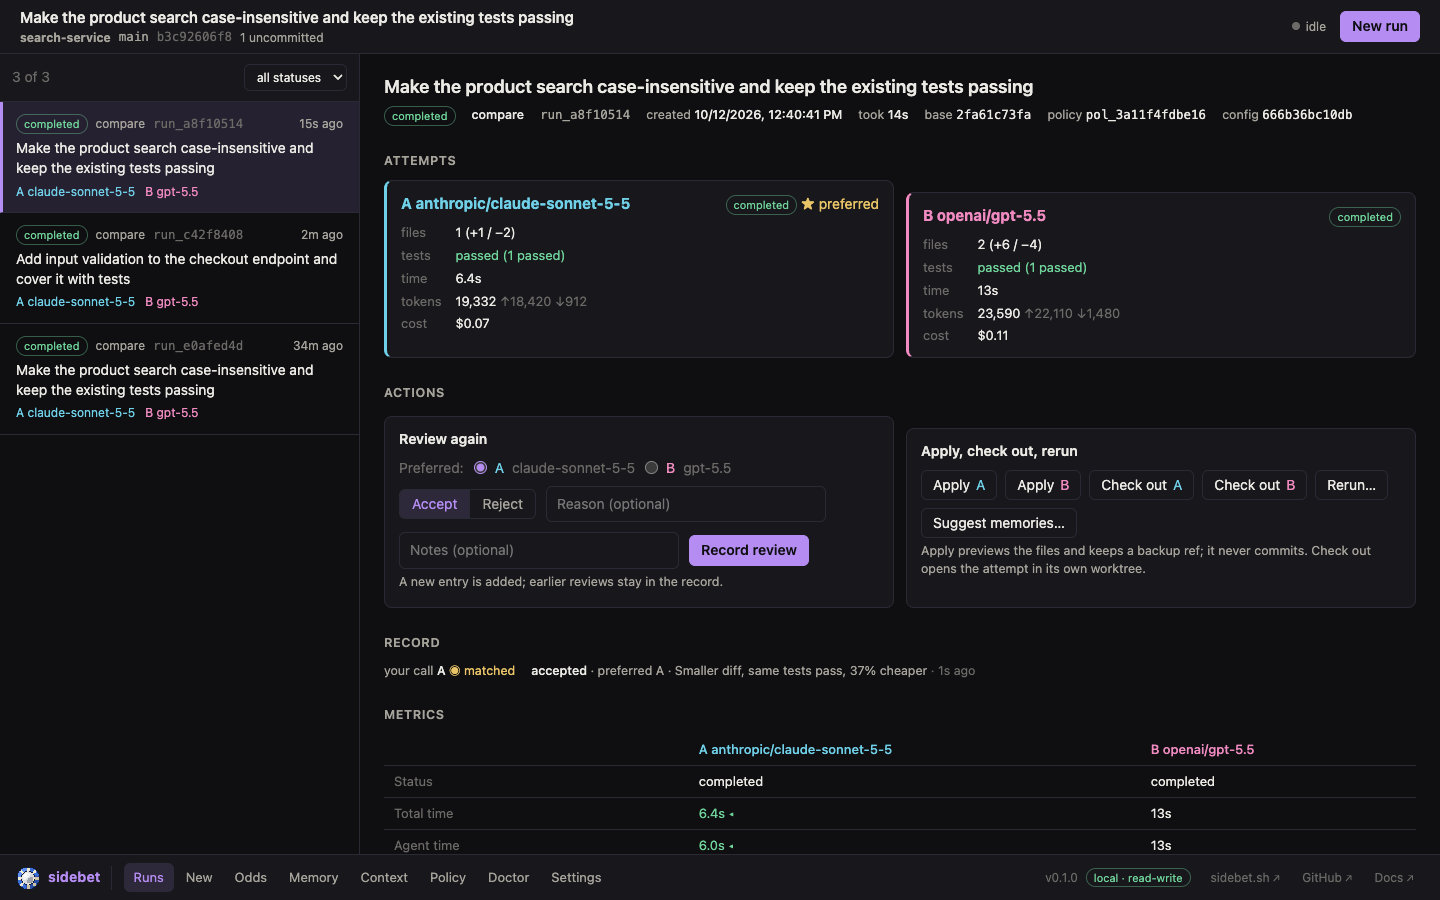Click the completed badge beside compare in header

(420, 116)
